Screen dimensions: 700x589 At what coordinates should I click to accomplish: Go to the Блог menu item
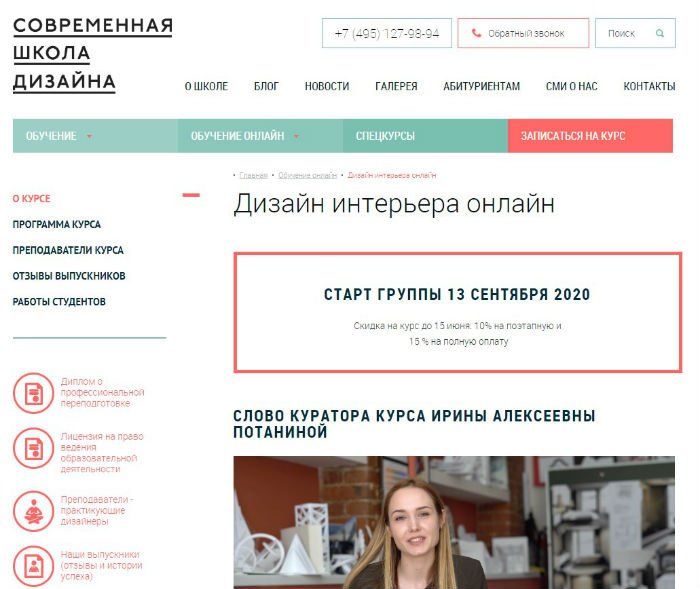(x=266, y=86)
